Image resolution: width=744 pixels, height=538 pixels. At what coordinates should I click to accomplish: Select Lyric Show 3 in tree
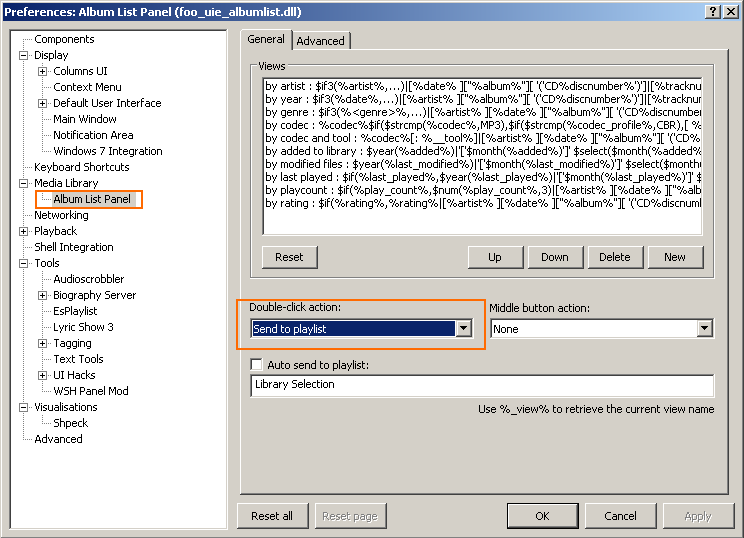(x=83, y=327)
